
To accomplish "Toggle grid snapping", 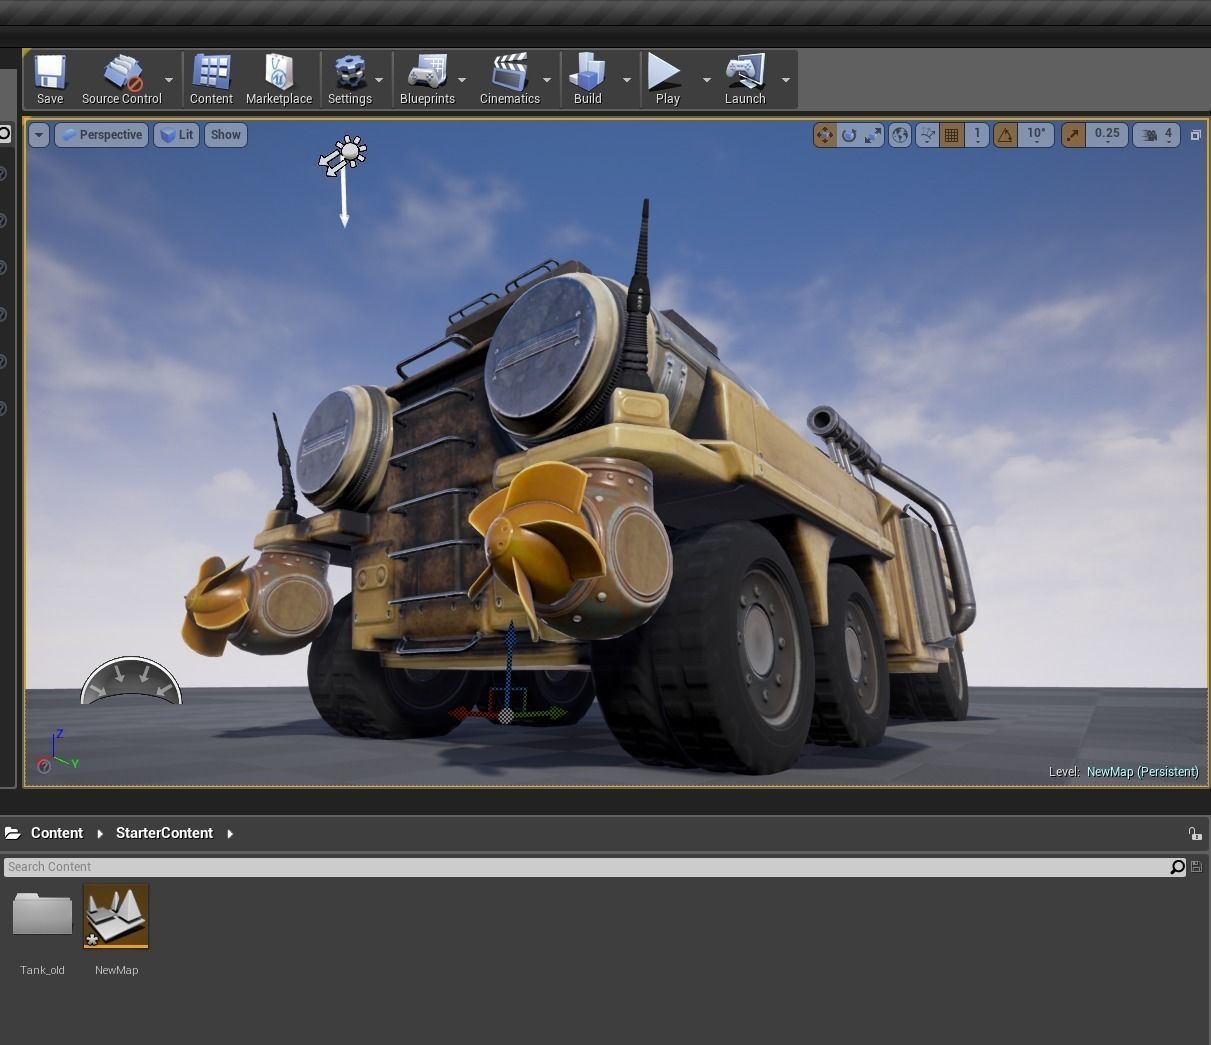I will coord(952,135).
